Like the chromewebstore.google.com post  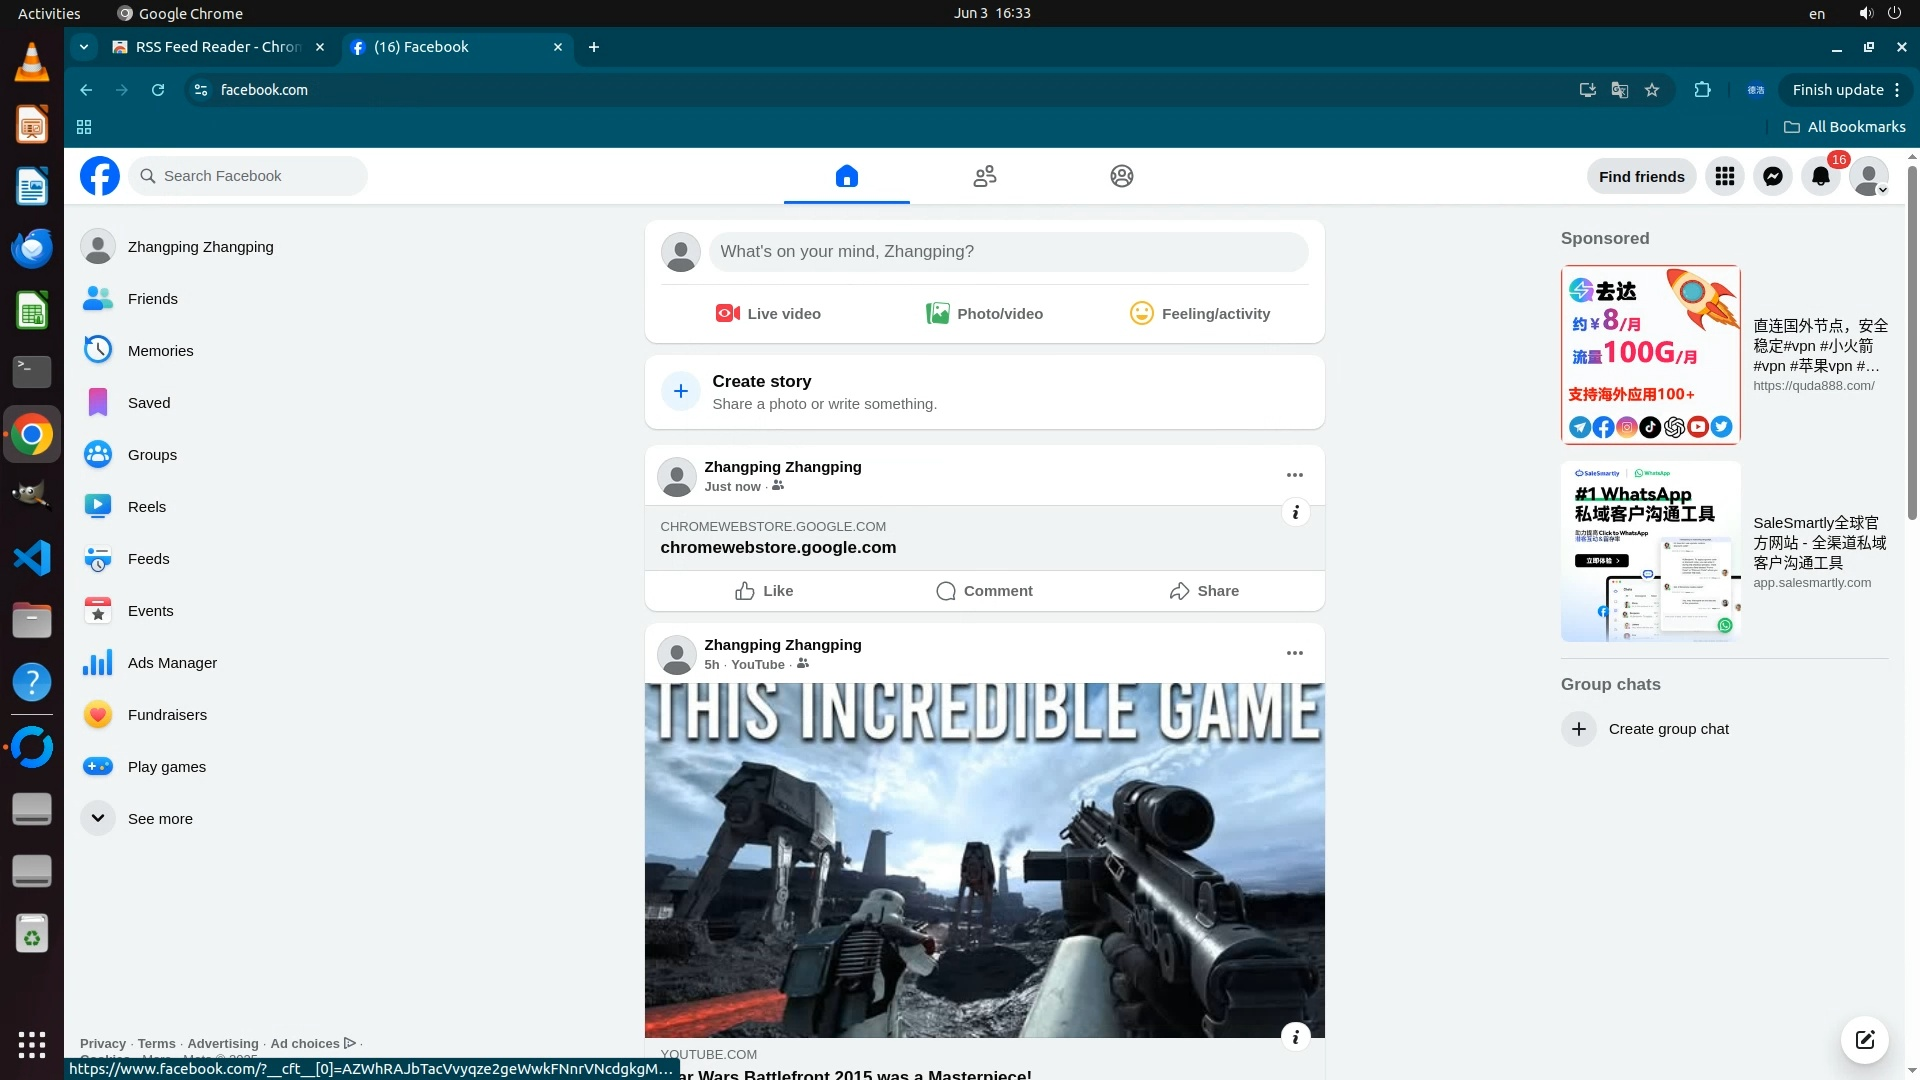(x=764, y=591)
